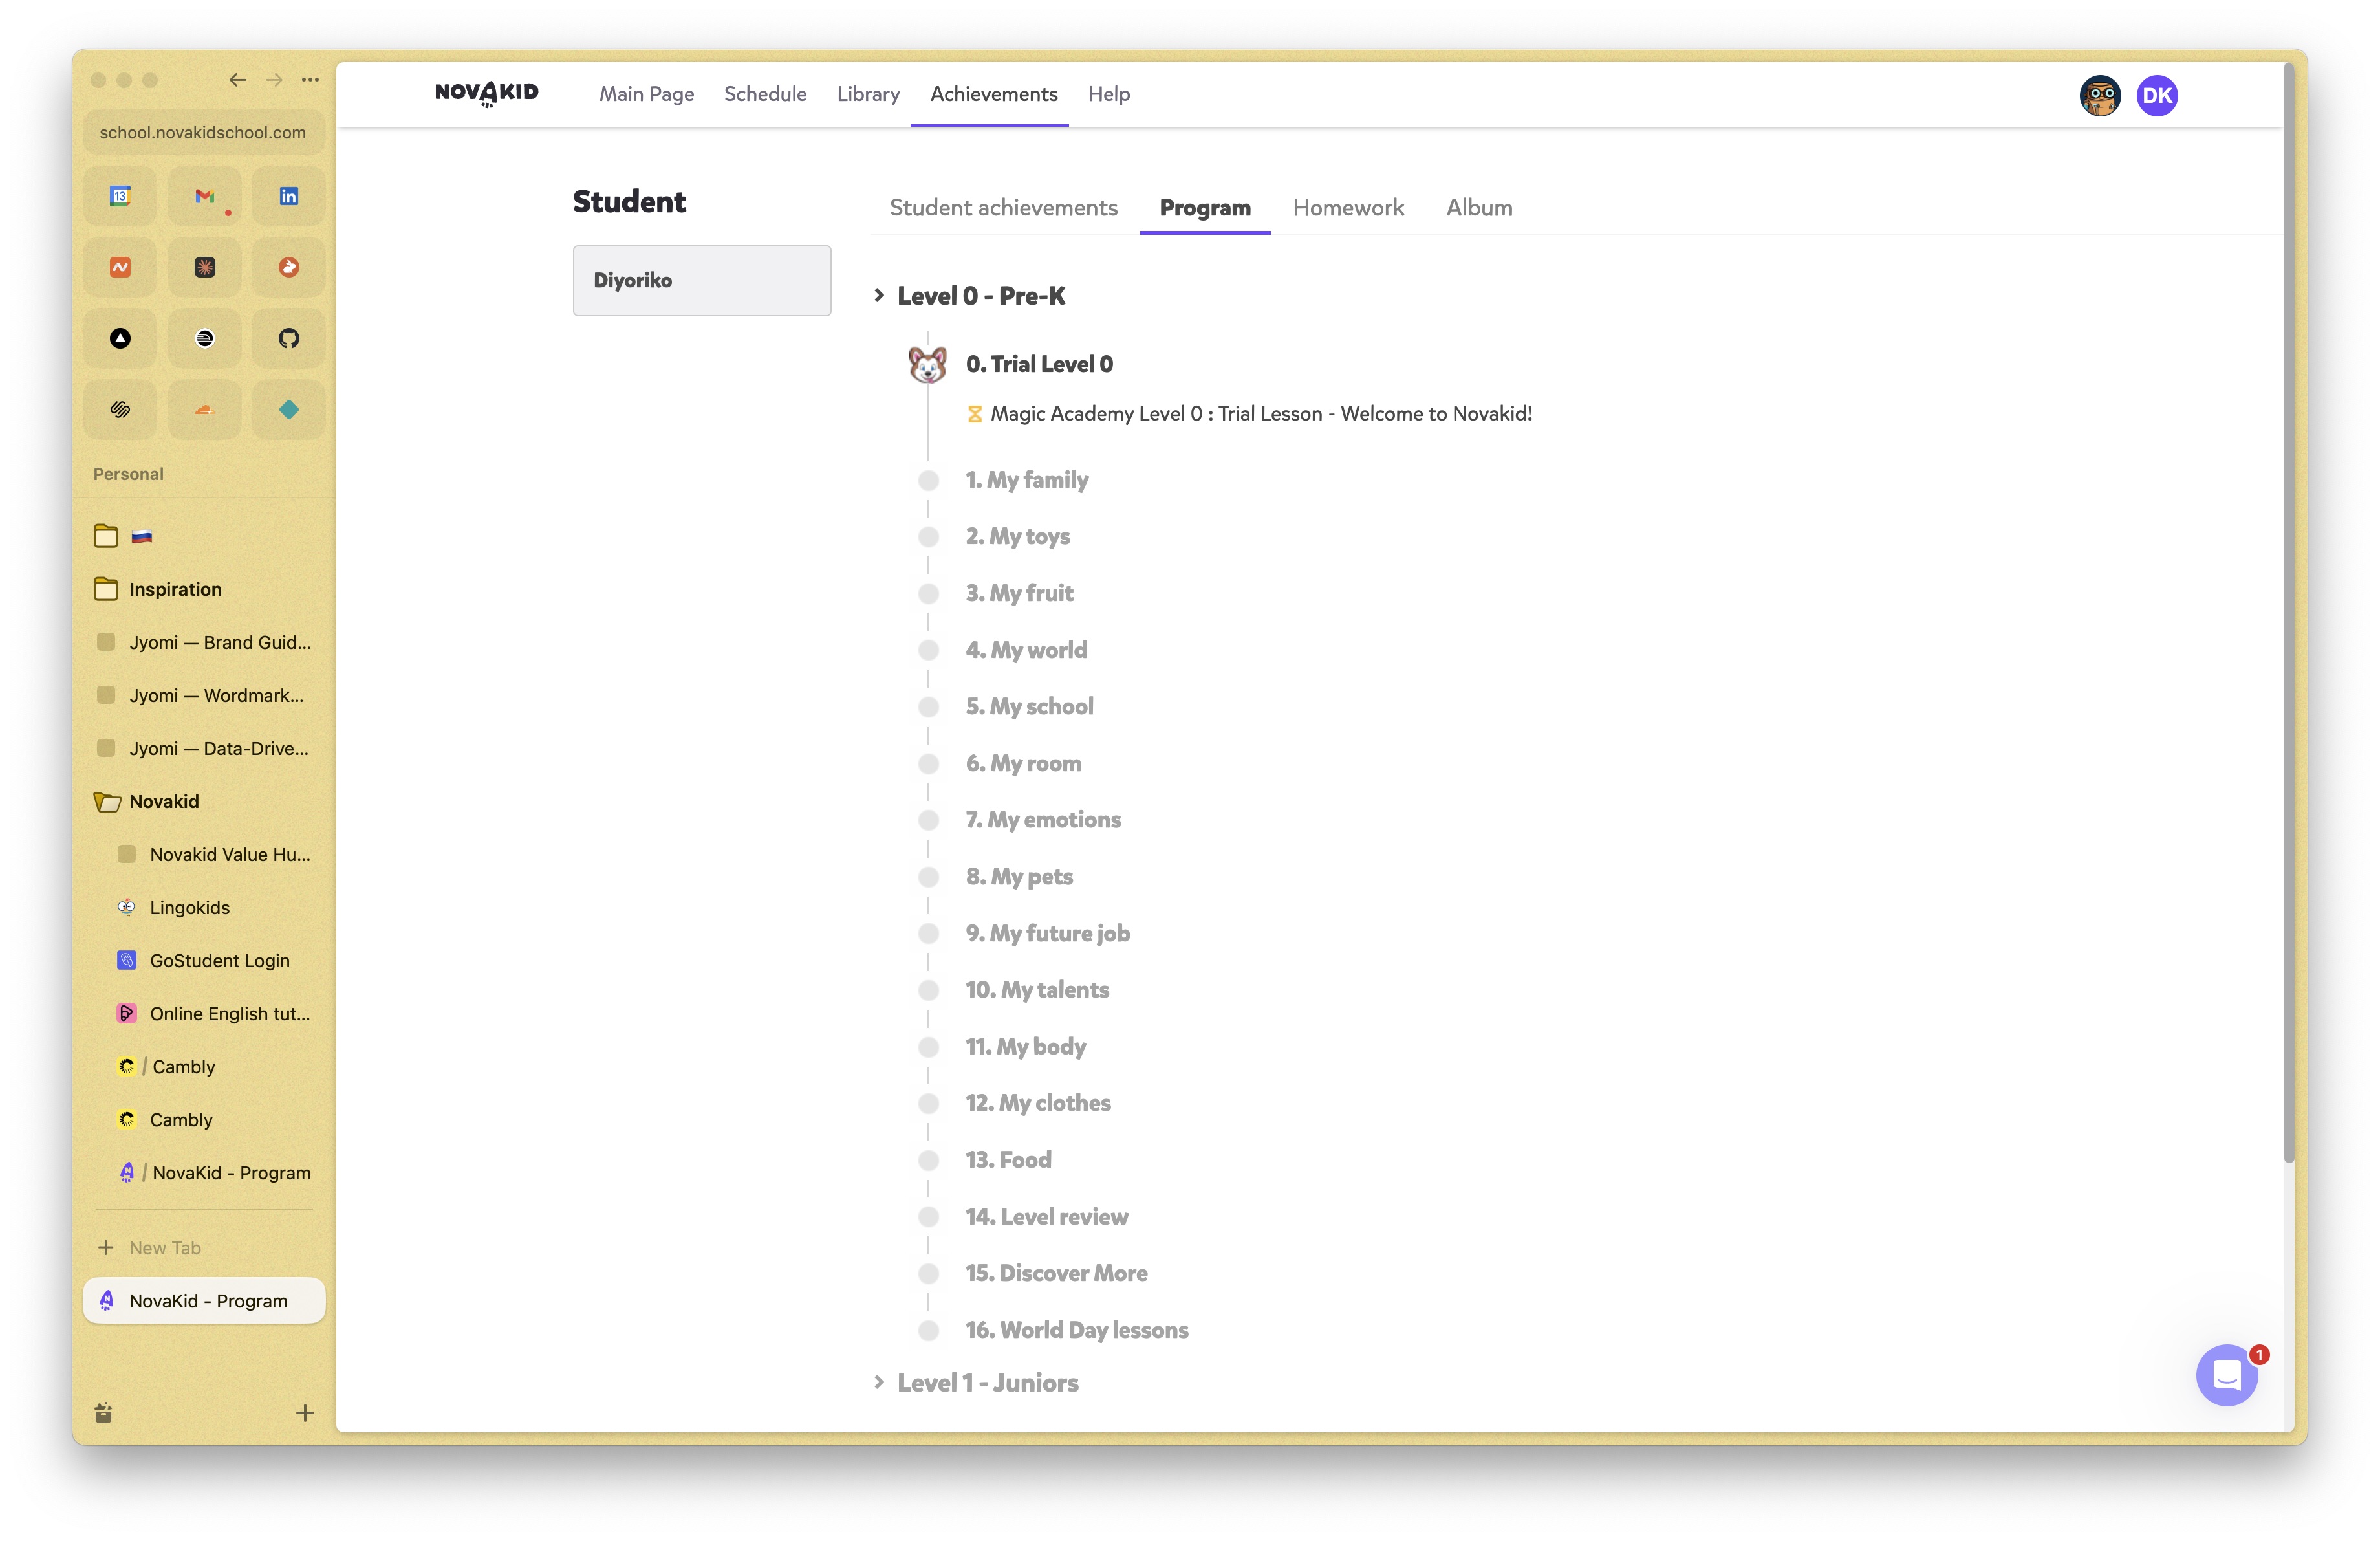Open the Magic Academy trial lesson link
The image size is (2380, 1541).
[1260, 413]
